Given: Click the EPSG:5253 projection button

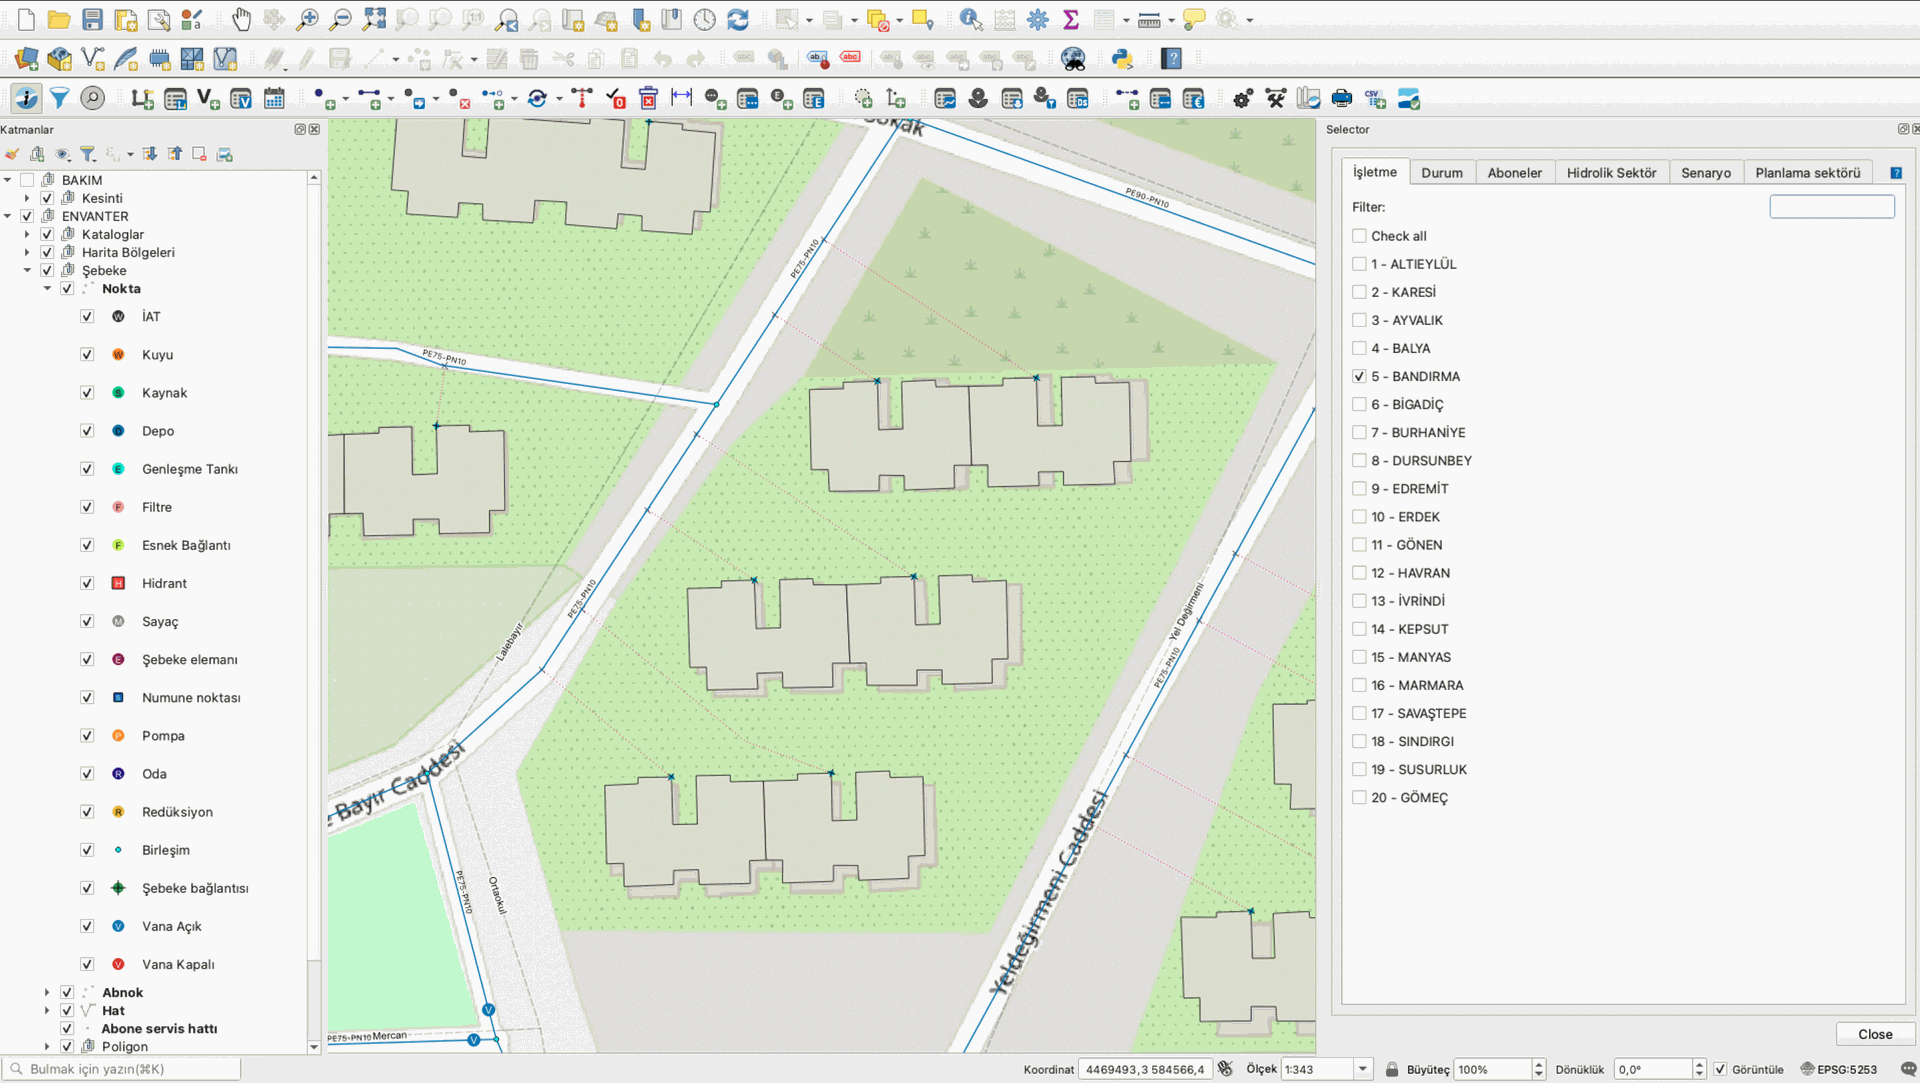Looking at the screenshot, I should pos(1838,1069).
